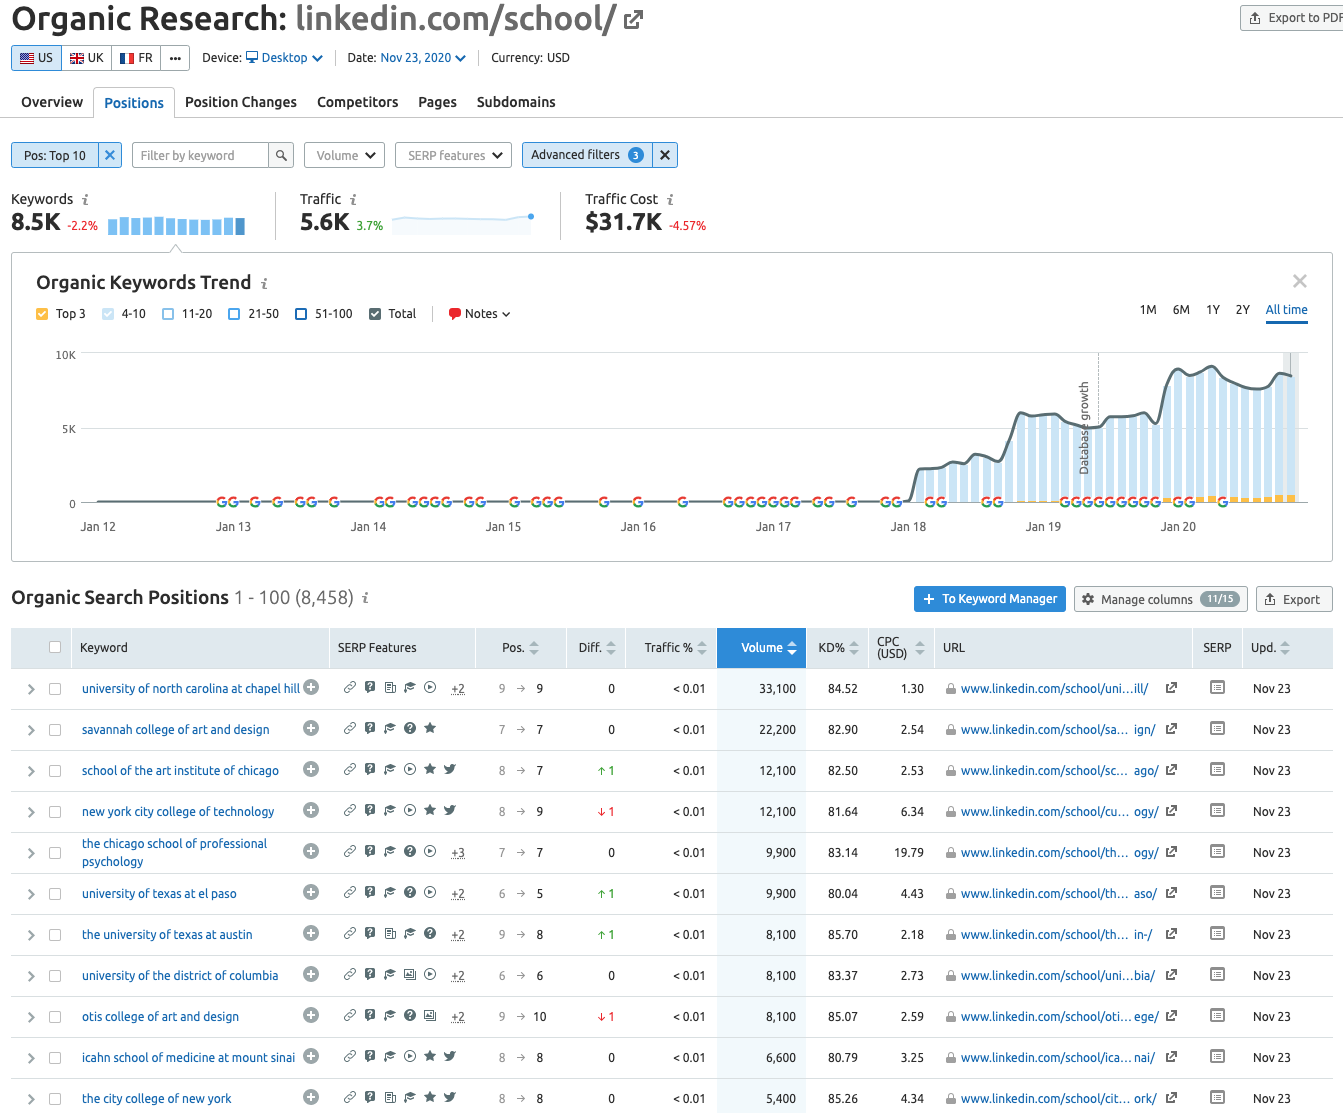Click the Filter by keyword input field
This screenshot has height=1113, width=1343.
click(x=200, y=155)
